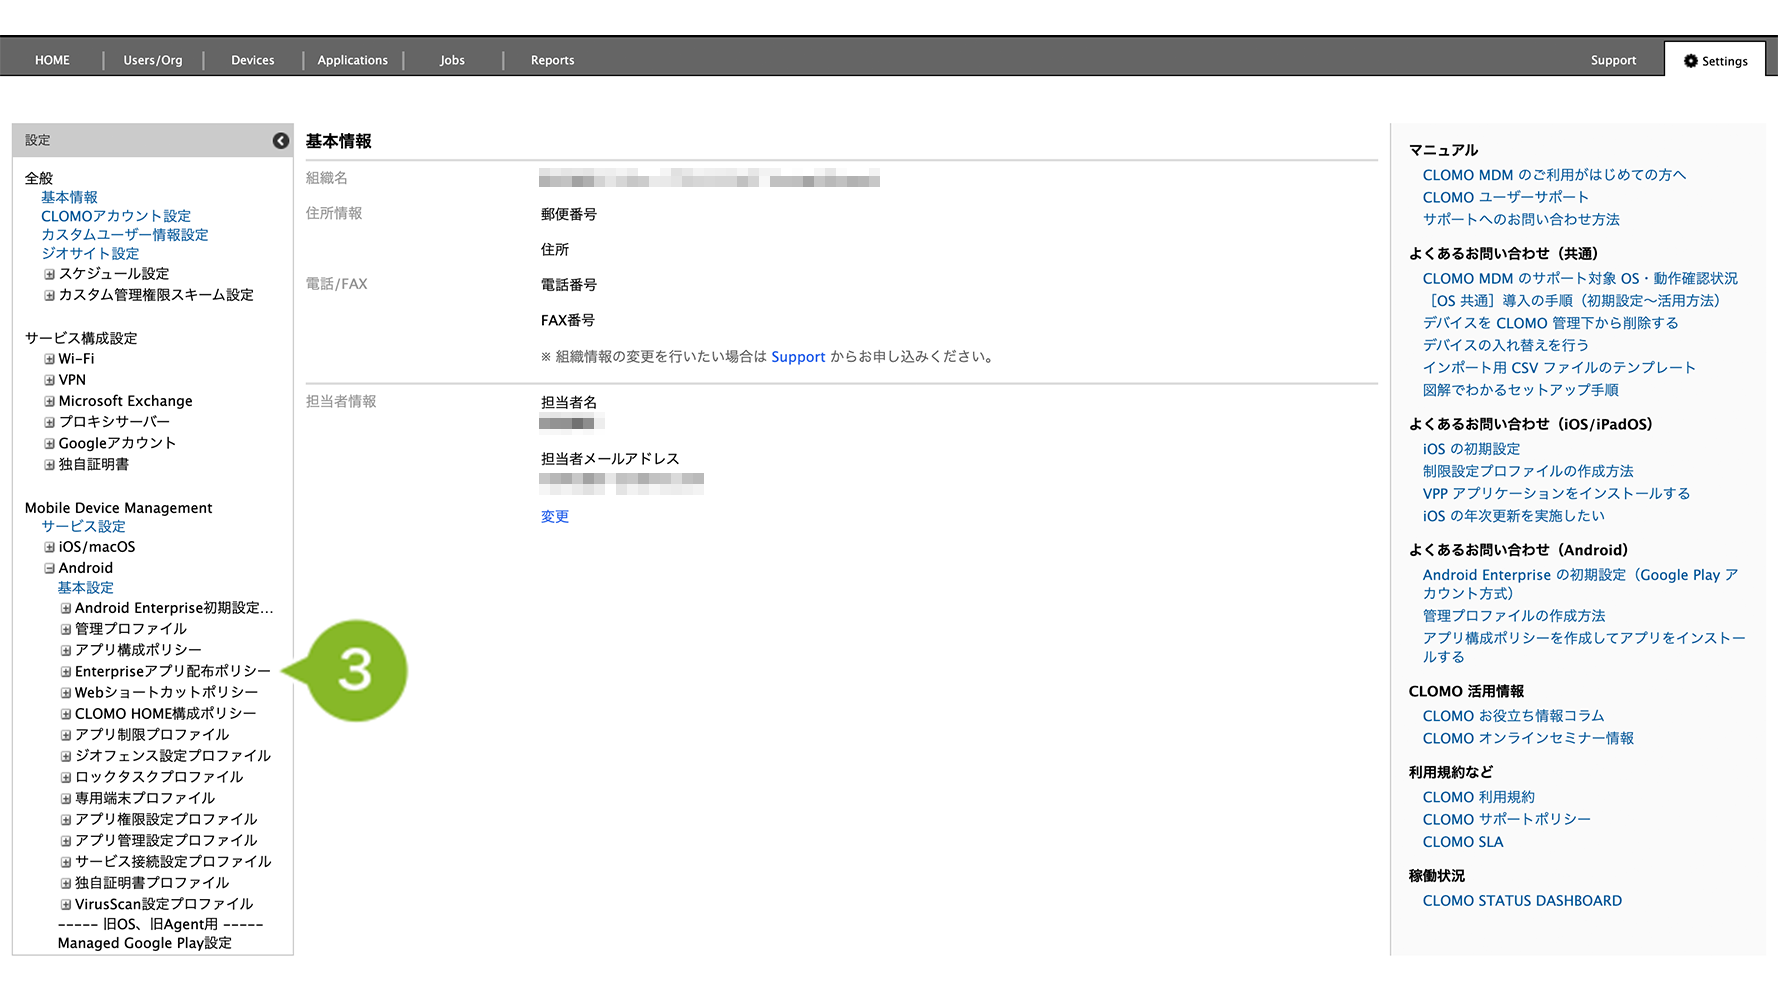
Task: Open the iOS の初期設定 help link
Action: pos(1470,449)
